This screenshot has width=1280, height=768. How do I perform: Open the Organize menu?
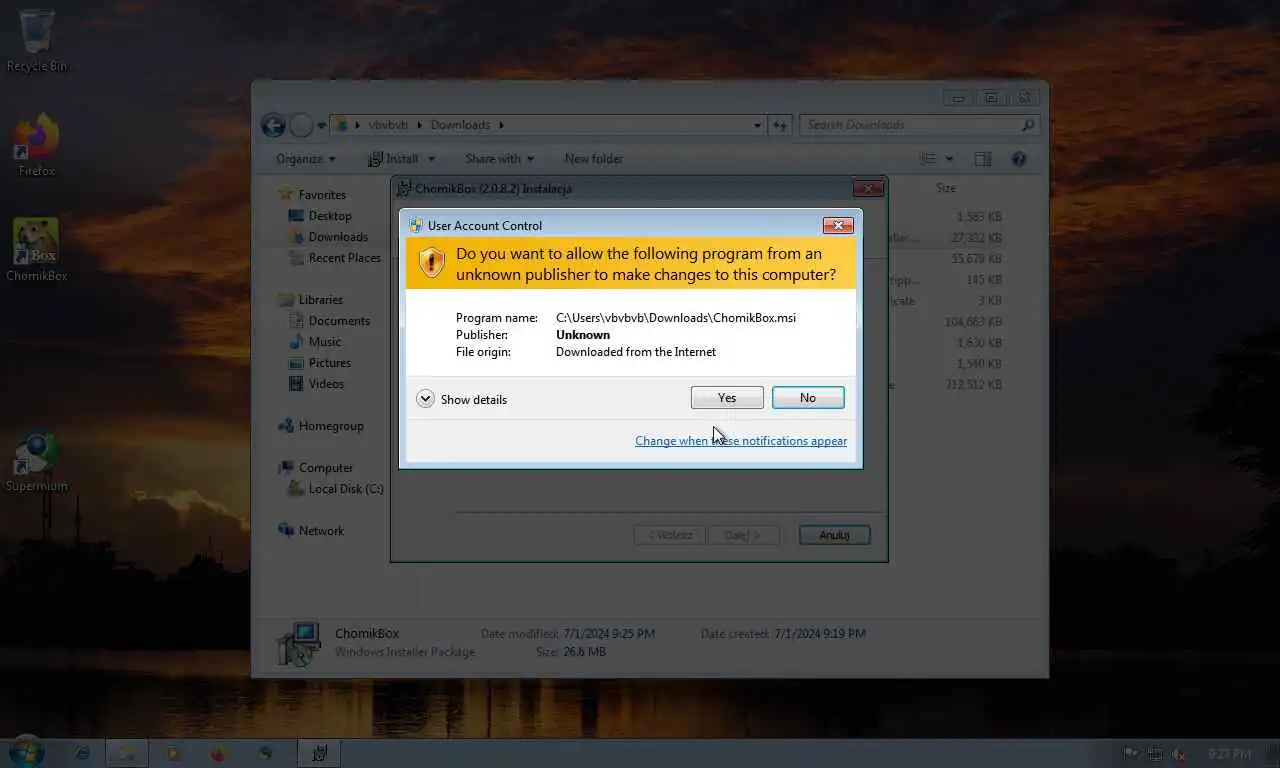[x=306, y=159]
